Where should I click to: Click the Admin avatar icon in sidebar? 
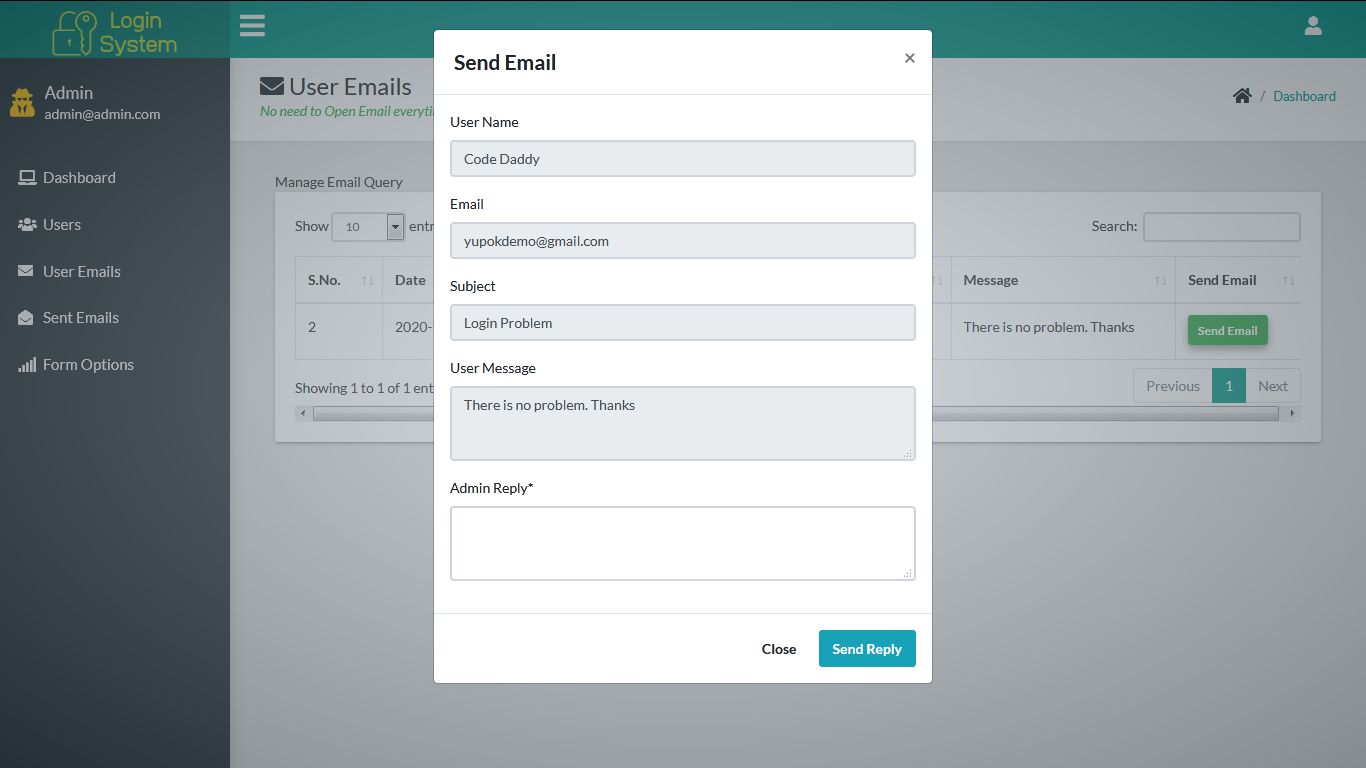tap(22, 101)
